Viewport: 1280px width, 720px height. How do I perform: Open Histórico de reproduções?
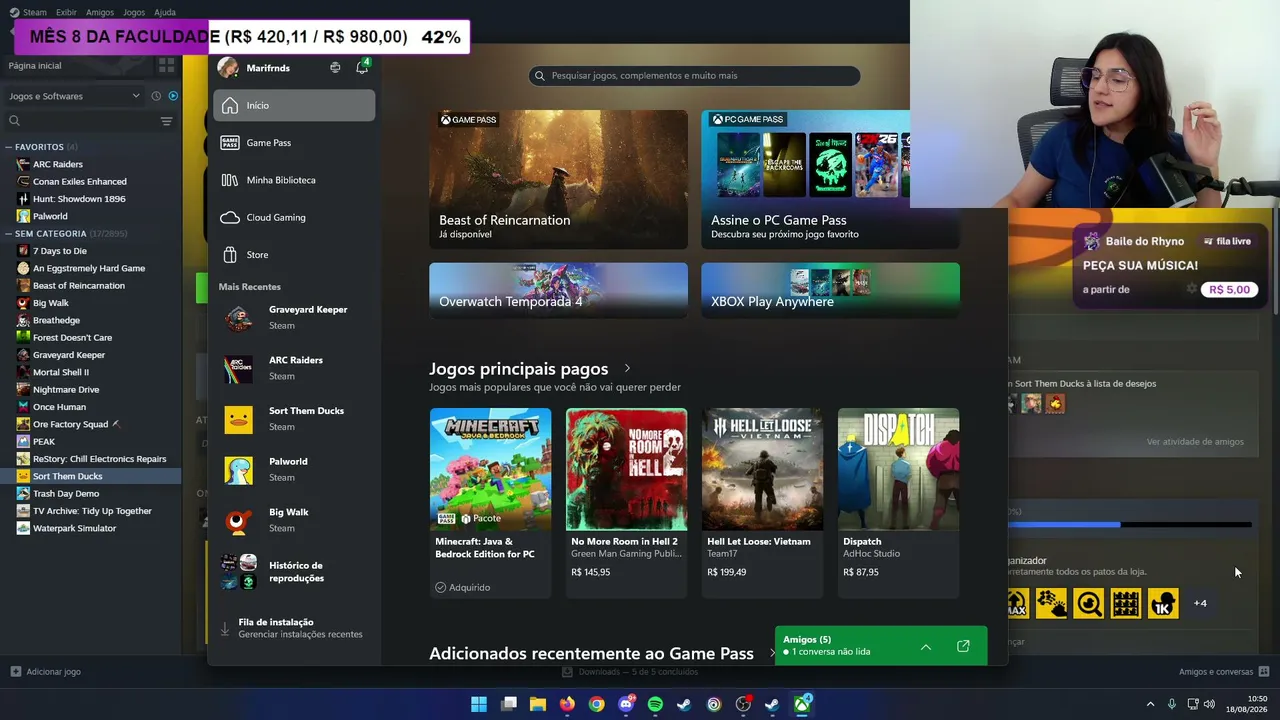click(x=294, y=572)
